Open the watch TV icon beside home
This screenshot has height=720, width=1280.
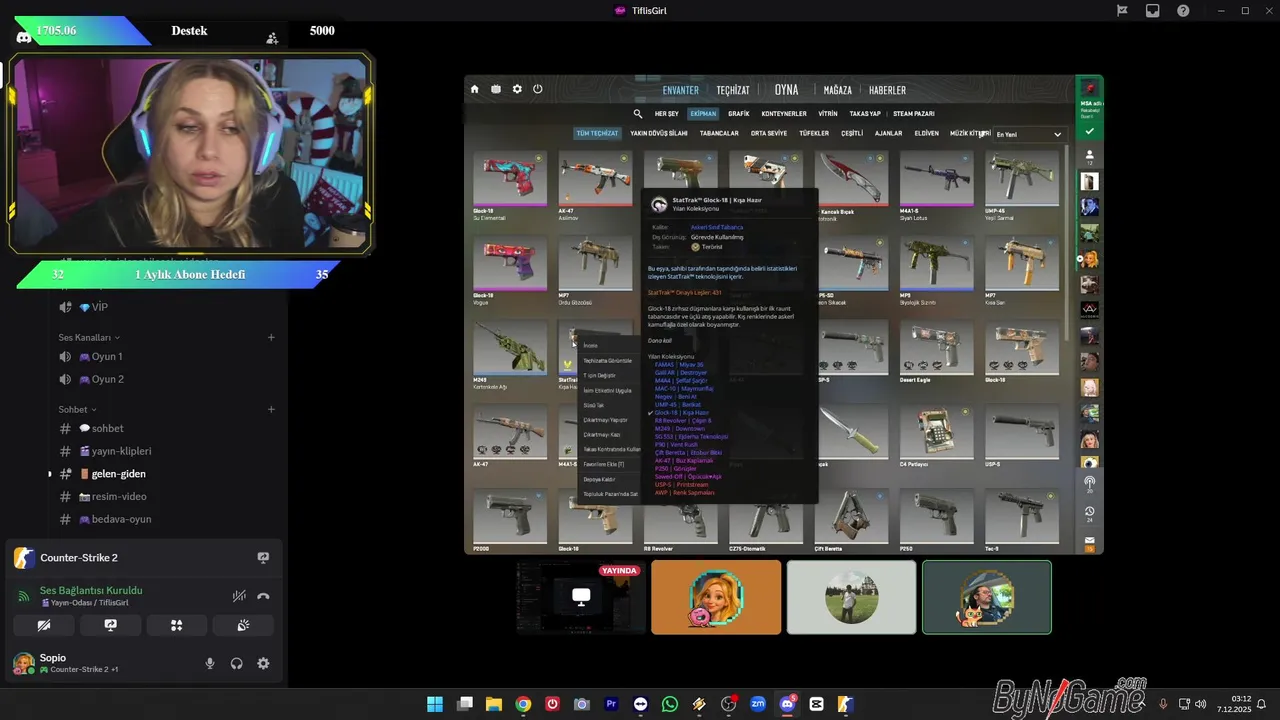point(496,89)
